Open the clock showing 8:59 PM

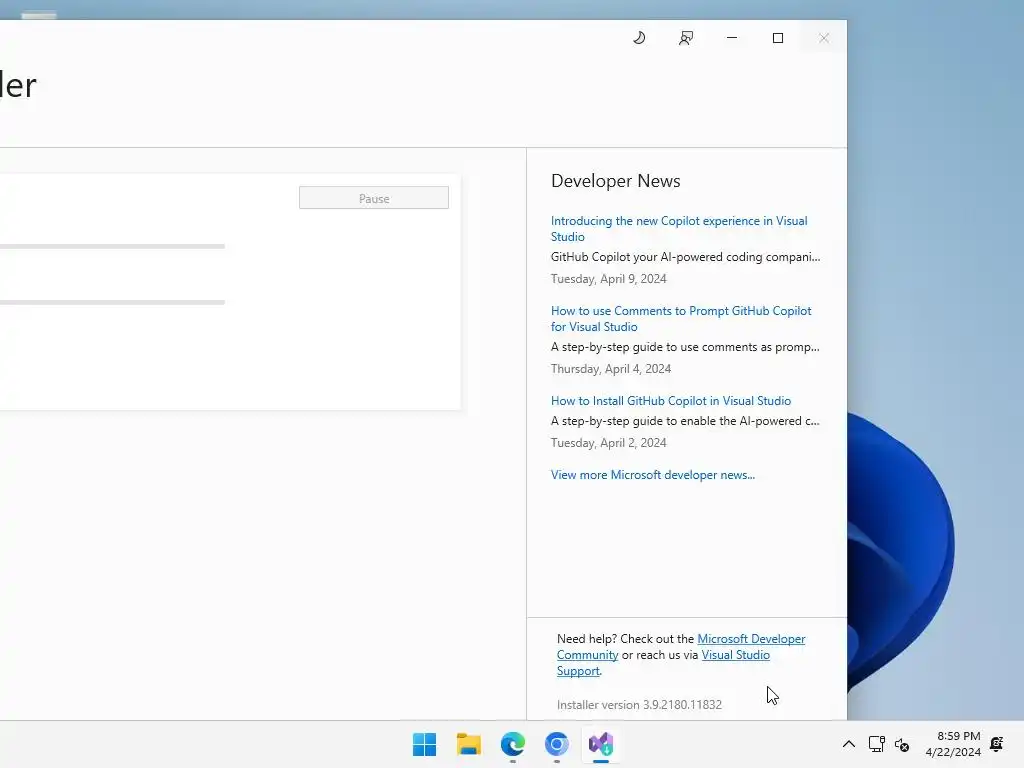coord(953,744)
